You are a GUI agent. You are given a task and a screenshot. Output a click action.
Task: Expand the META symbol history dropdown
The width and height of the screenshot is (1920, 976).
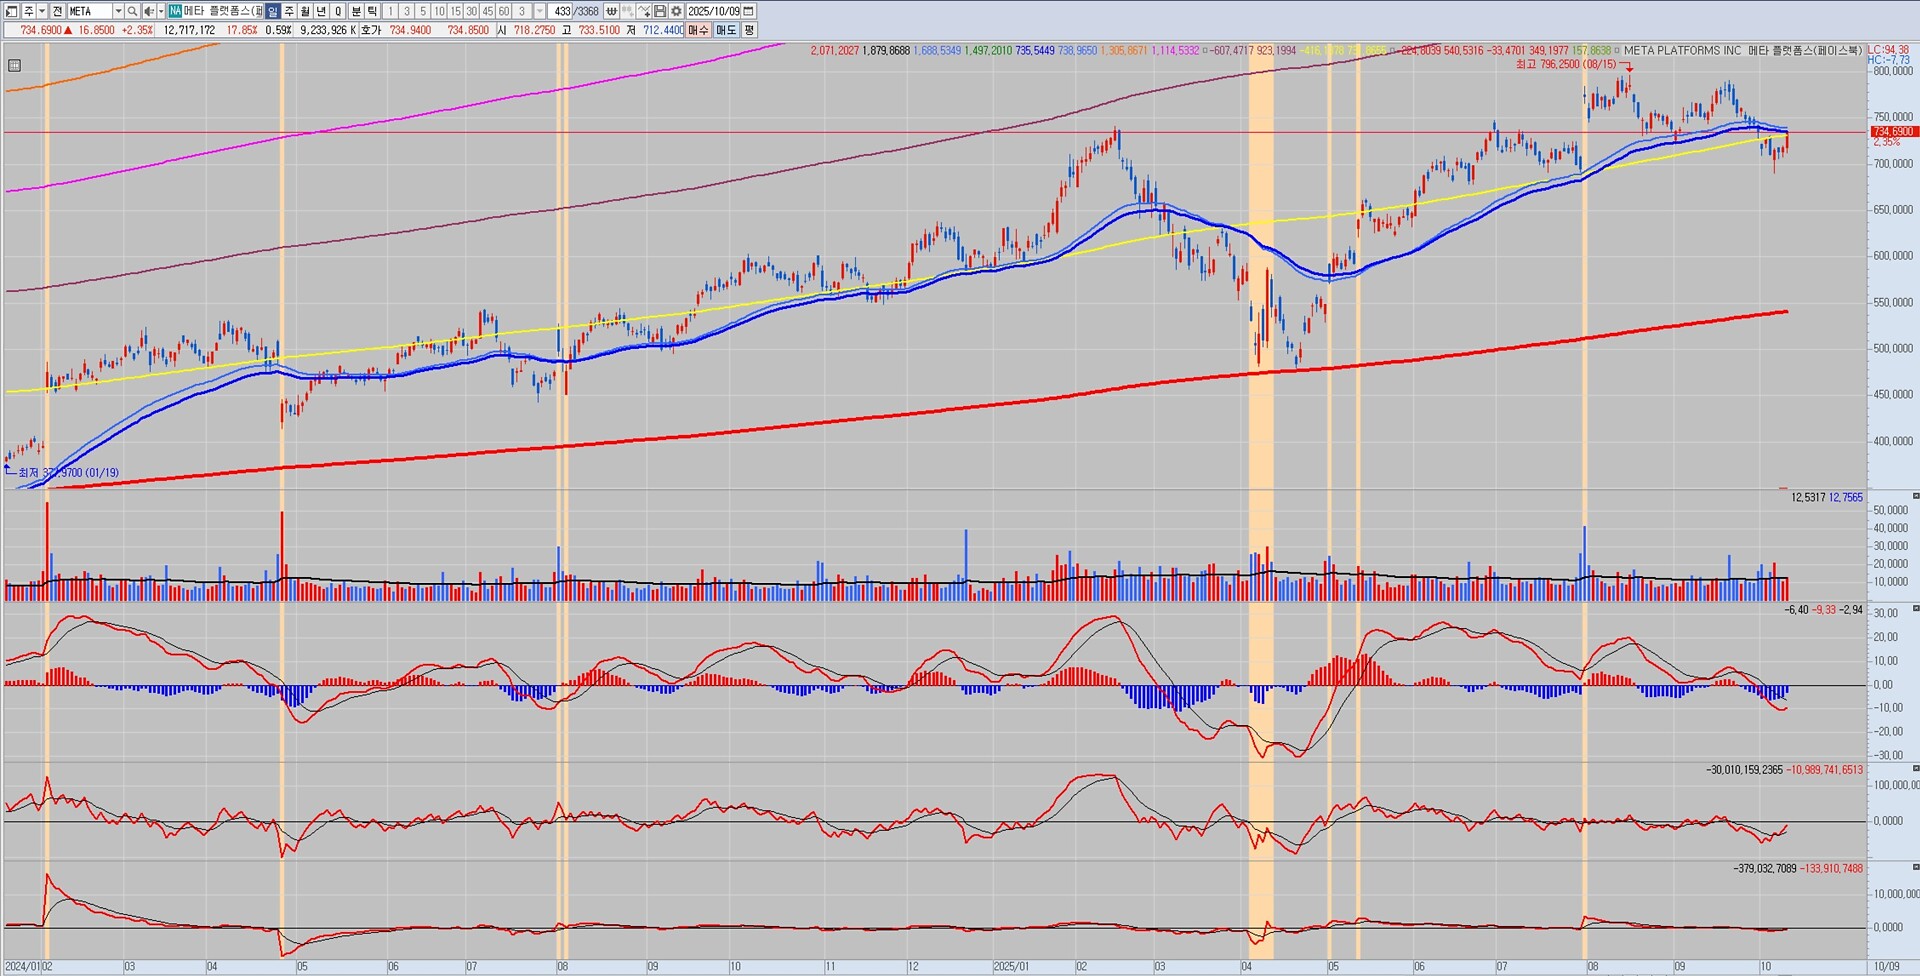[118, 11]
